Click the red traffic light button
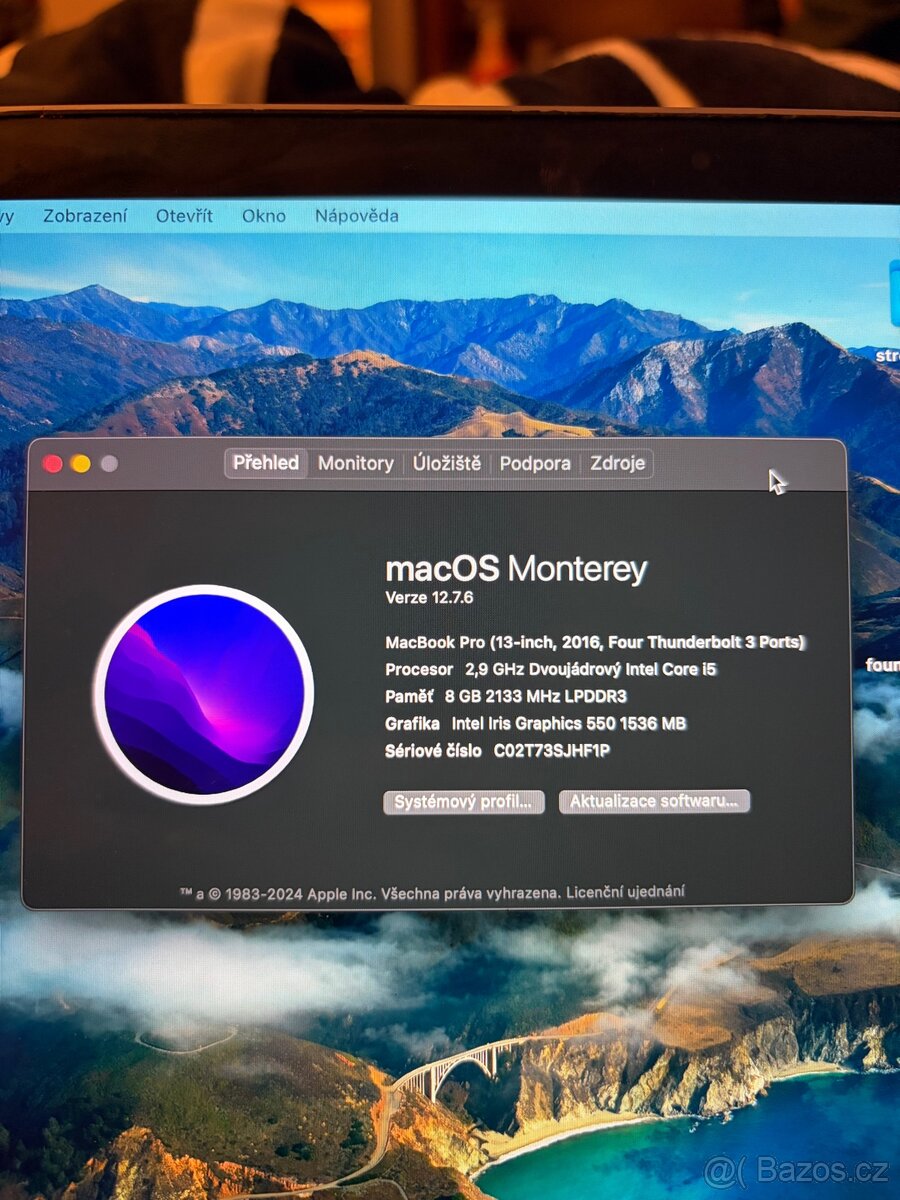Image resolution: width=900 pixels, height=1200 pixels. pos(50,463)
